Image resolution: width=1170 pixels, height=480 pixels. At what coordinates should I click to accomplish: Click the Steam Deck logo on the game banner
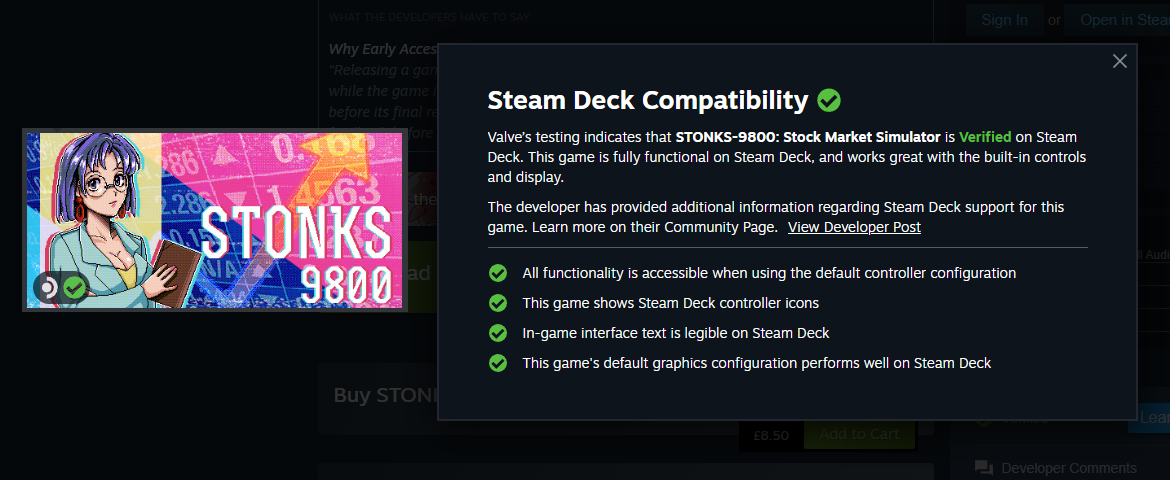pos(46,287)
